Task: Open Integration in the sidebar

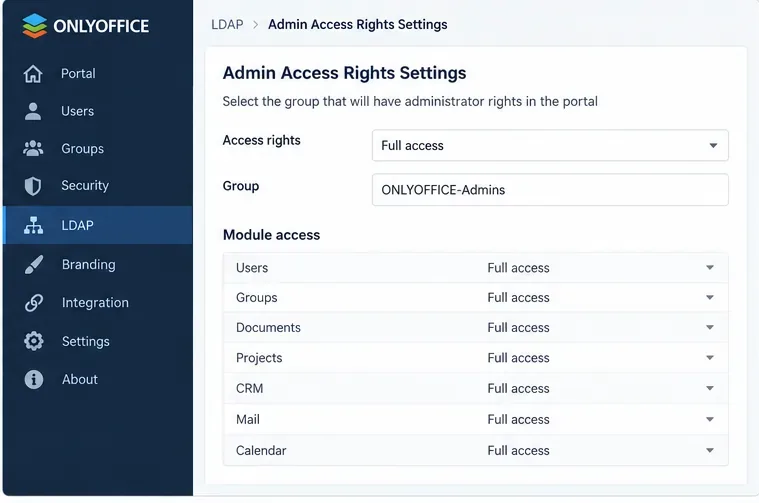Action: pyautogui.click(x=98, y=303)
